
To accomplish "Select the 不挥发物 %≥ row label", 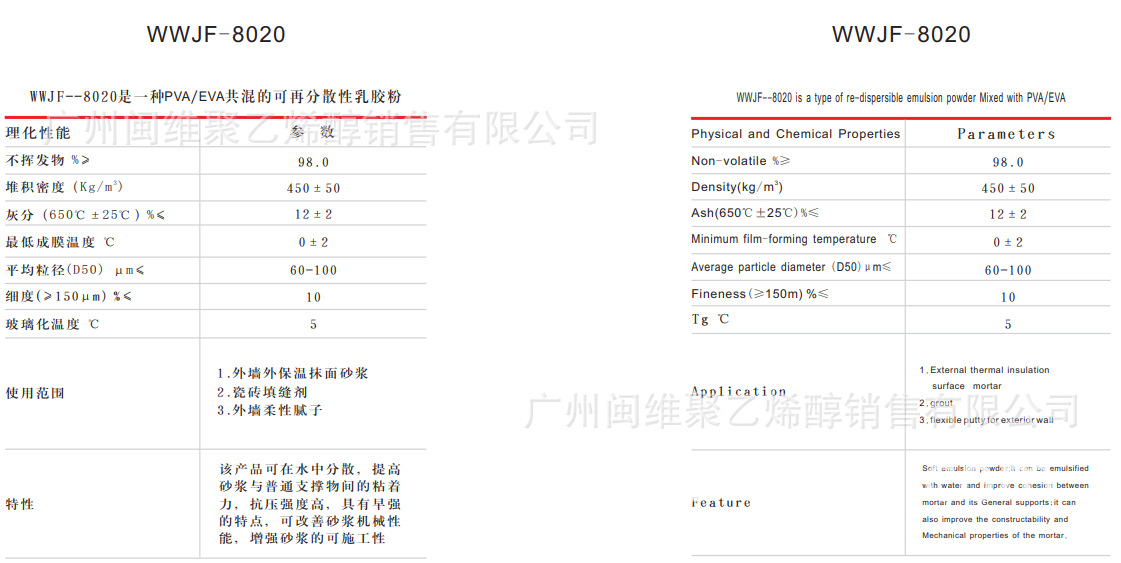I will pos(48,160).
